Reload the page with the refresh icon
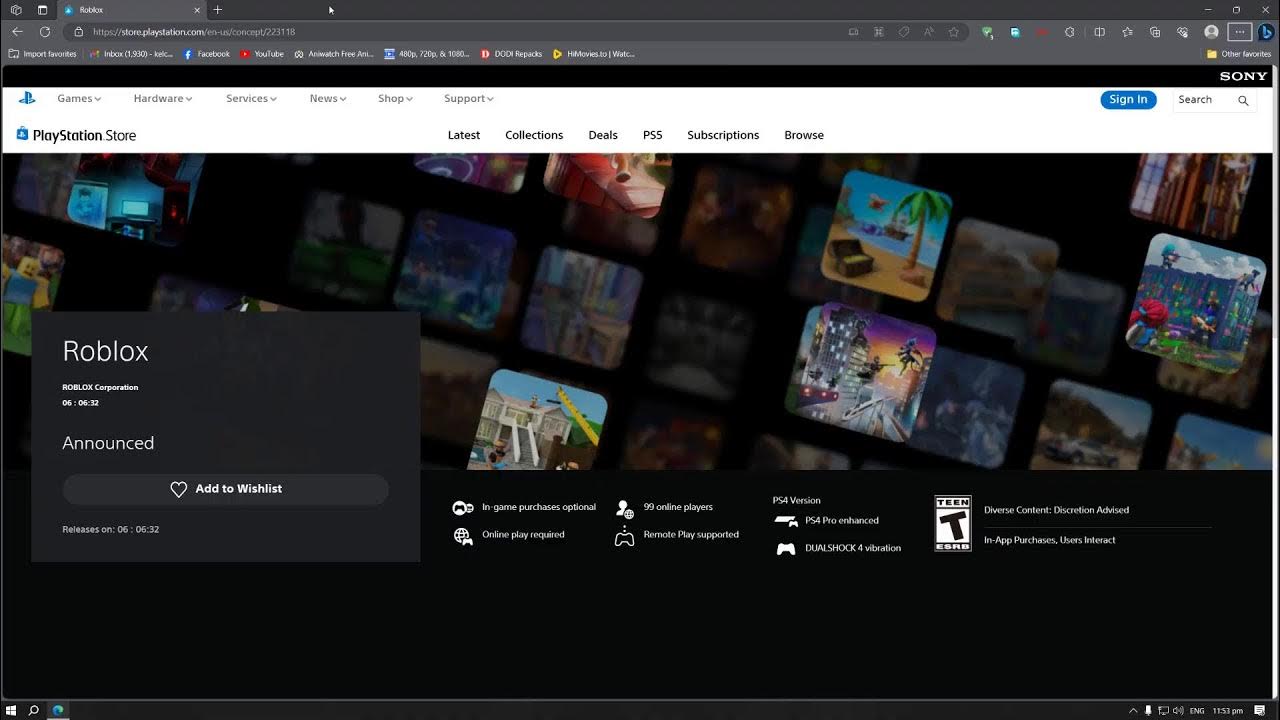1280x720 pixels. (45, 32)
